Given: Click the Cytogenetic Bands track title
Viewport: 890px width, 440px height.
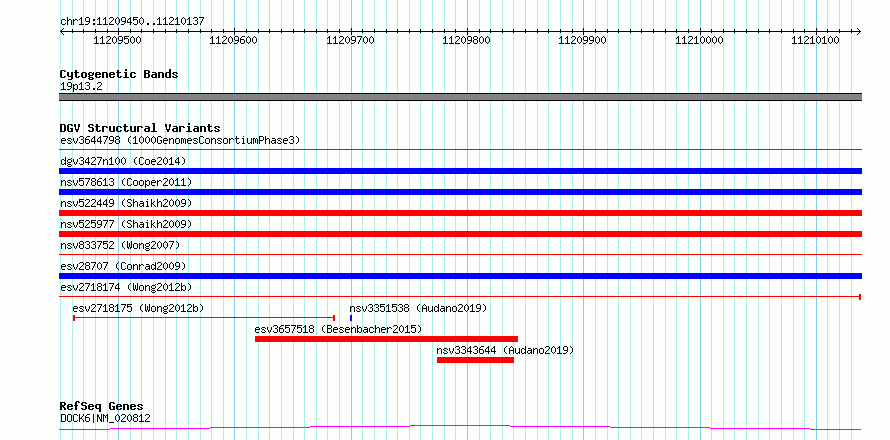Looking at the screenshot, I should [x=119, y=74].
